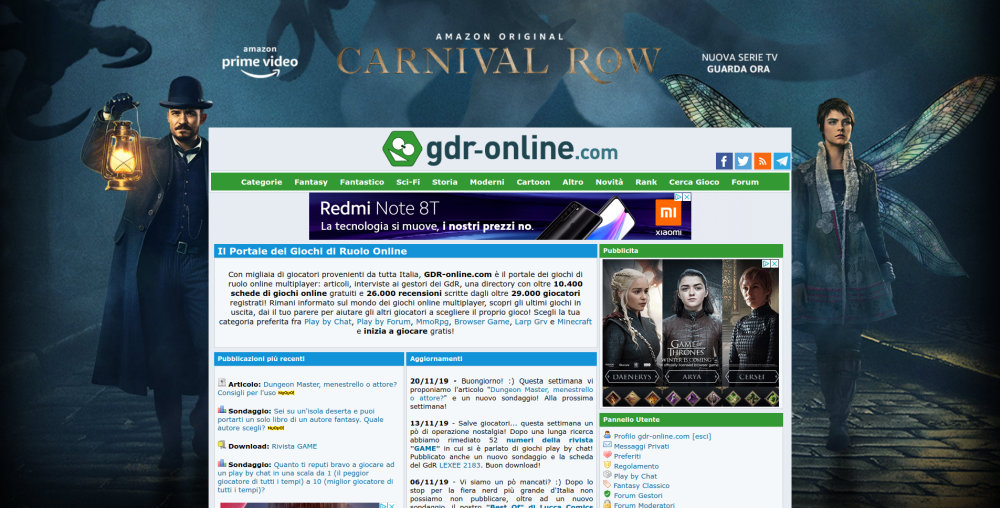Click the Play by Chat link in intro paragraph

tap(328, 322)
